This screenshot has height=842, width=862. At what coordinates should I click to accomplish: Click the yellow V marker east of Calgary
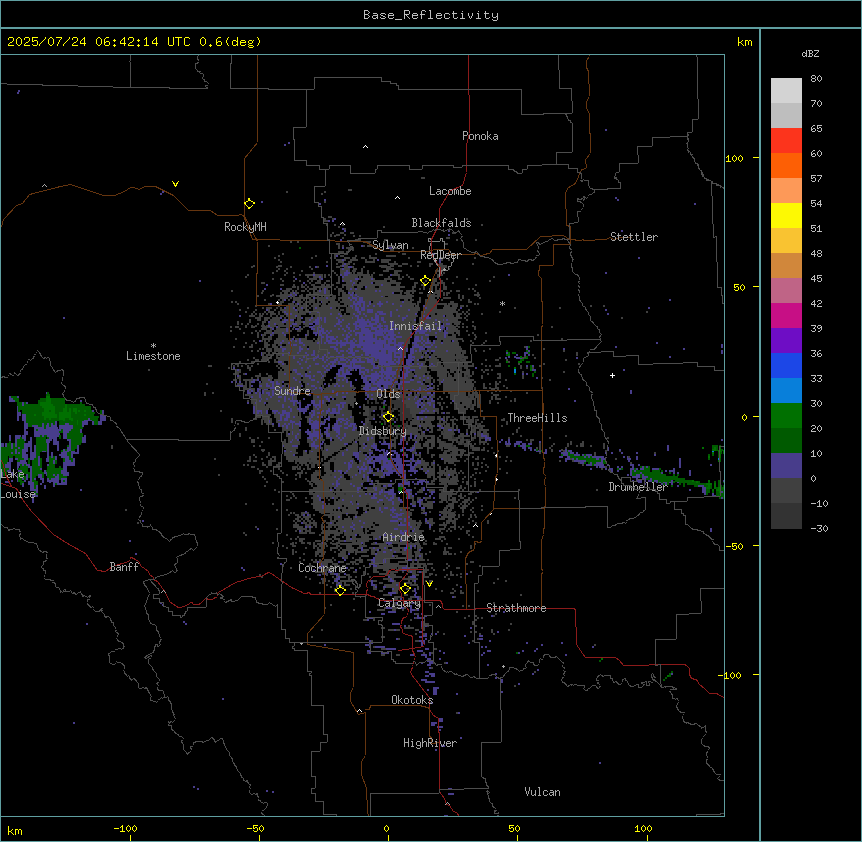[429, 584]
